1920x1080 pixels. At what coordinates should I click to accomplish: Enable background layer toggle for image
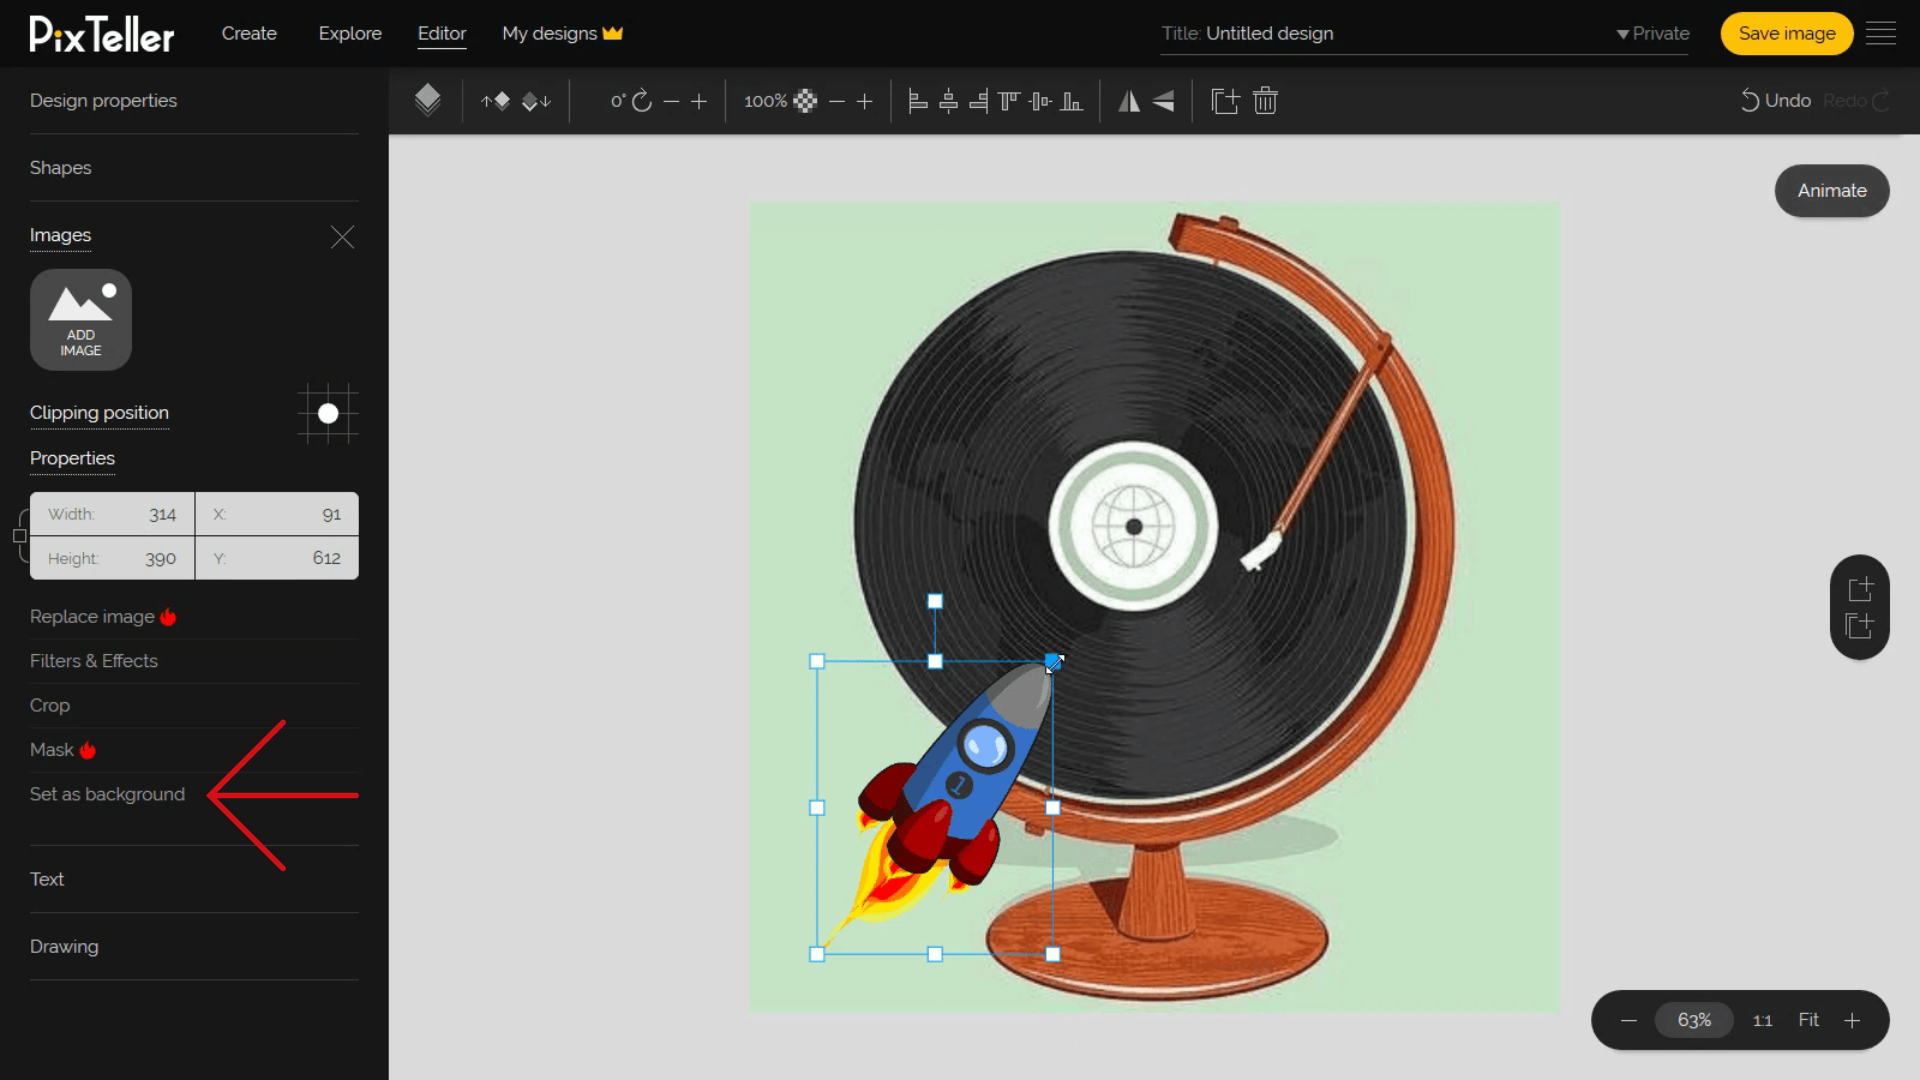(x=105, y=793)
